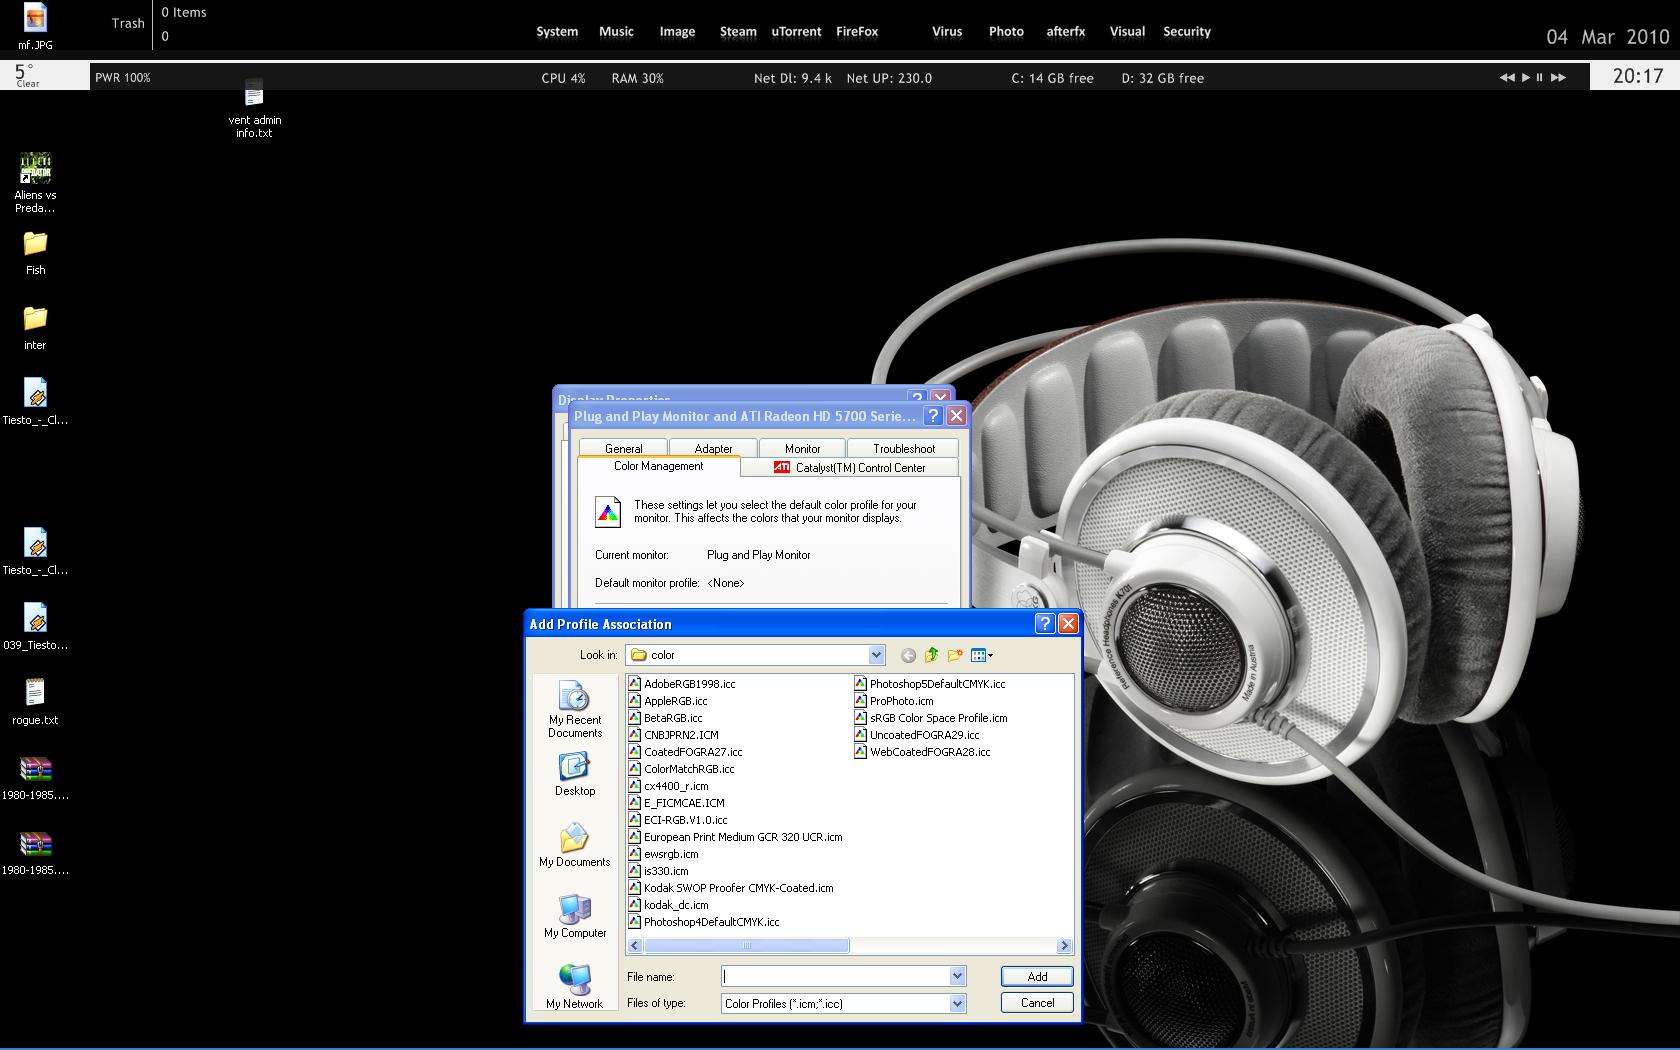Select ColorMatchRGB.icc profile
1680x1050 pixels.
682,769
